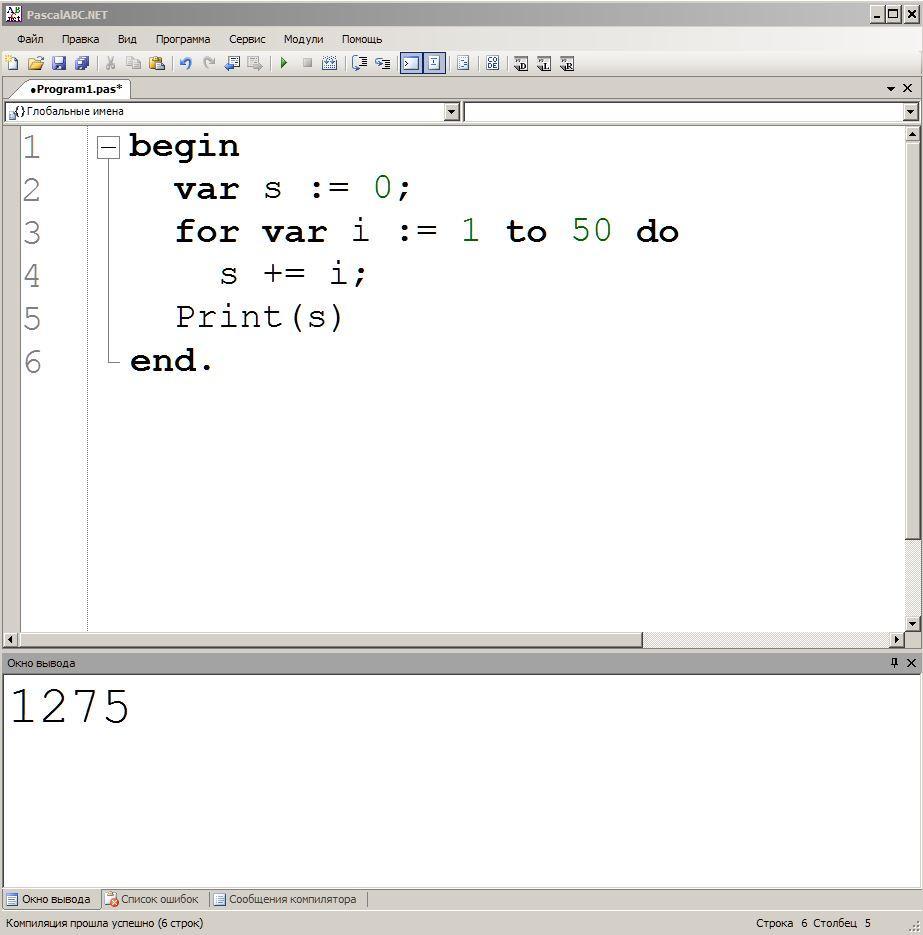The height and width of the screenshot is (935, 923).
Task: Minimize the PascalABC.NET window
Action: [876, 14]
